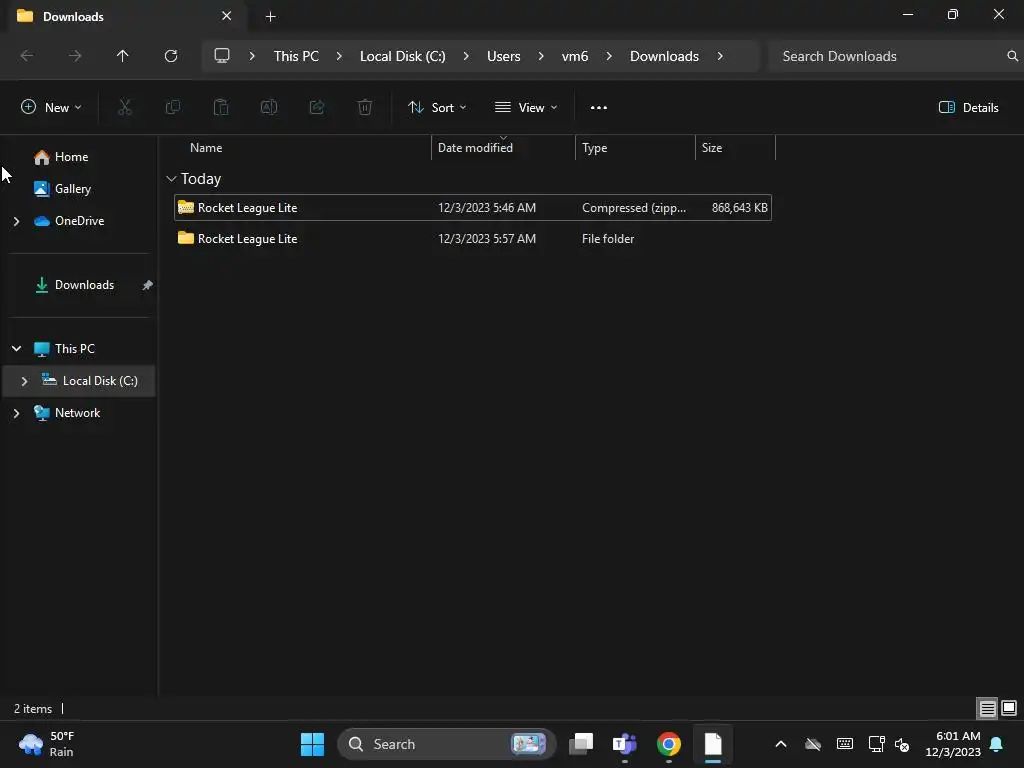Open Google Chrome from taskbar
1024x768 pixels.
point(668,744)
